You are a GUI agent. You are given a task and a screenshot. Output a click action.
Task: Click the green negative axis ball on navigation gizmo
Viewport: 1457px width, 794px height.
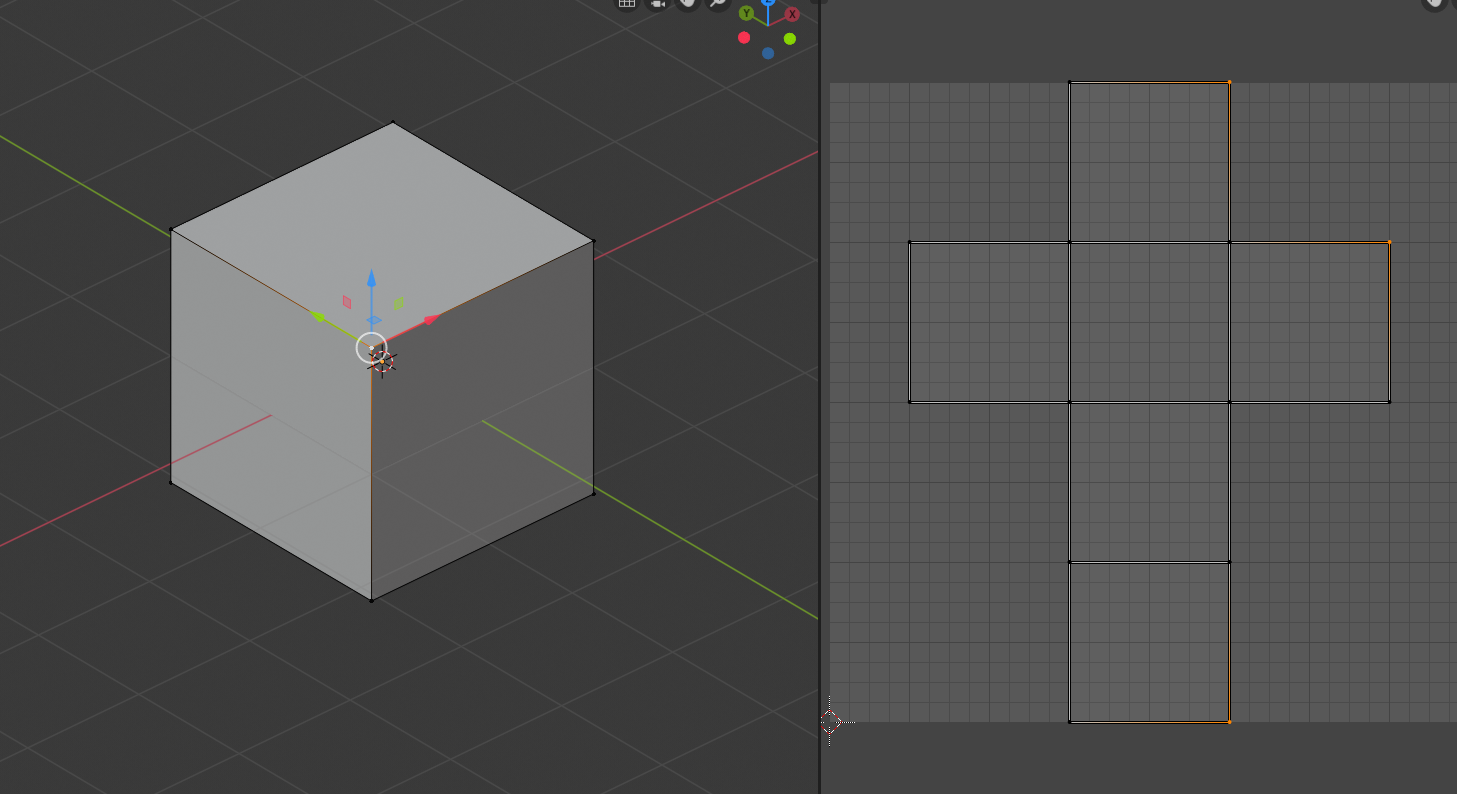[x=789, y=38]
